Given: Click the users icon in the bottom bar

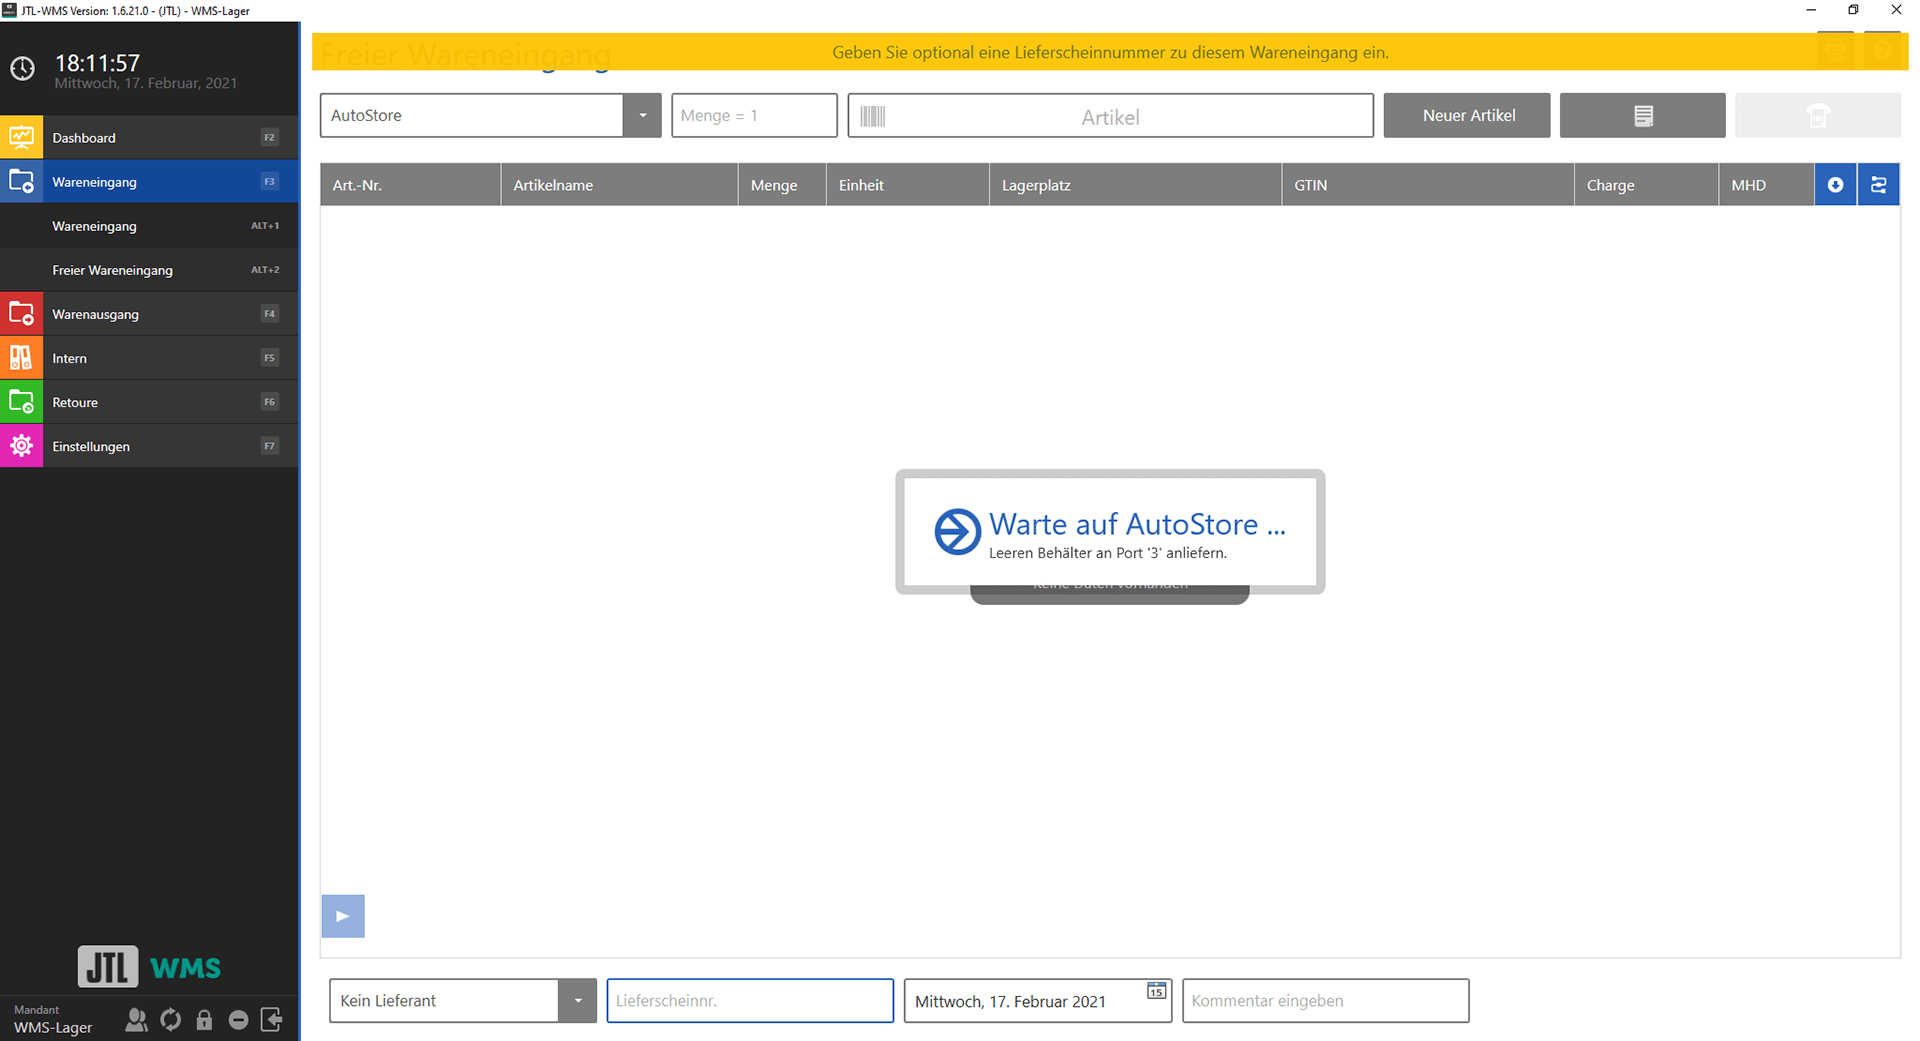Looking at the screenshot, I should click(x=136, y=1020).
